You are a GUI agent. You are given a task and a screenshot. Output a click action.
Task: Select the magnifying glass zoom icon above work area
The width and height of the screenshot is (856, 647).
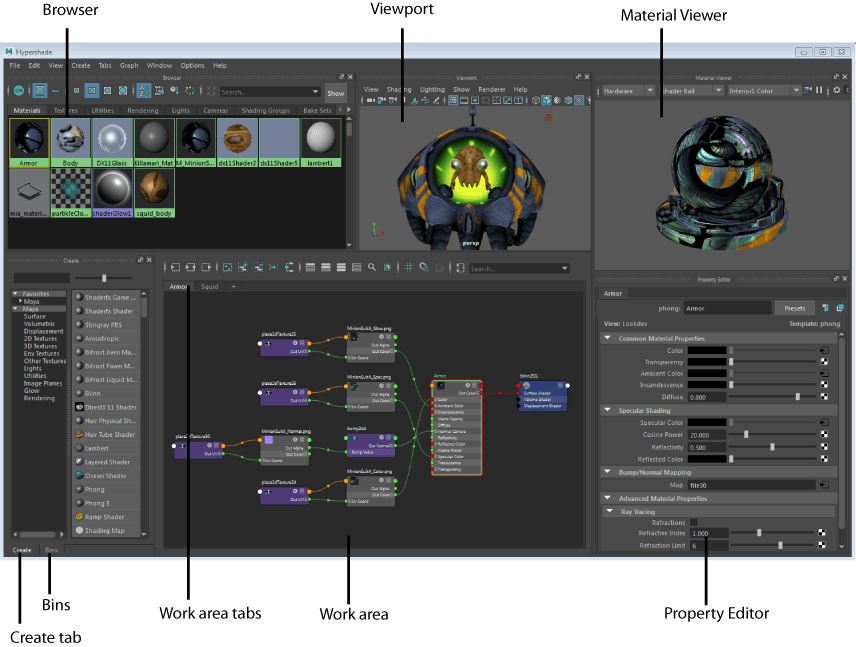pyautogui.click(x=373, y=266)
